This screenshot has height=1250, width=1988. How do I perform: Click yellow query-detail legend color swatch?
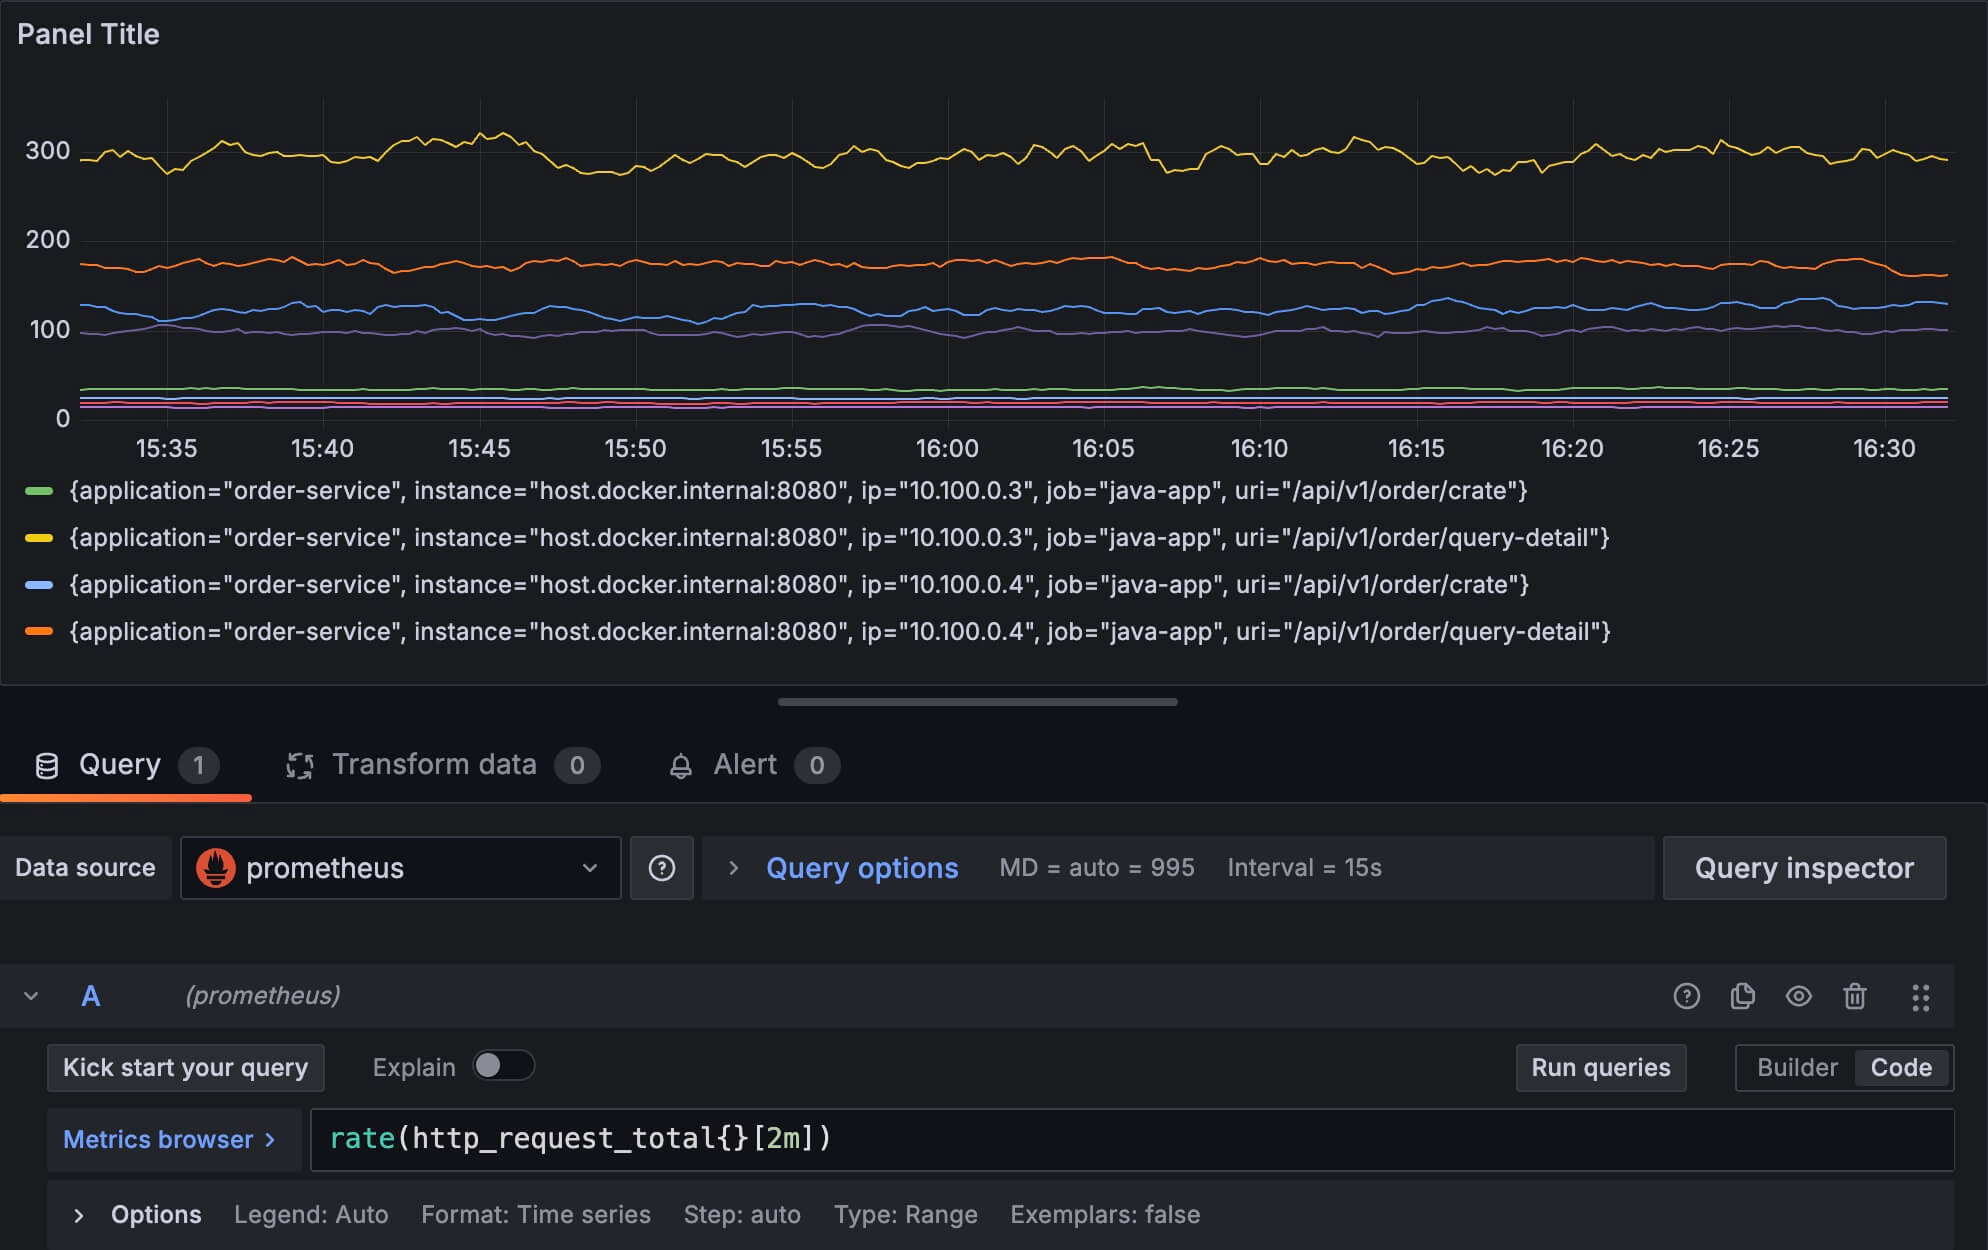pyautogui.click(x=39, y=538)
